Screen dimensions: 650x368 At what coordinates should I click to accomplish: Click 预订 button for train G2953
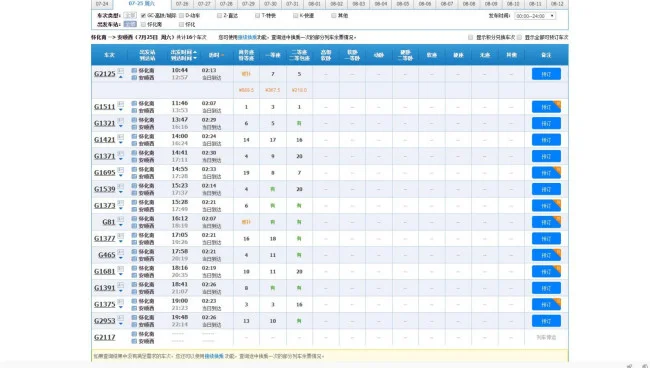(x=546, y=321)
